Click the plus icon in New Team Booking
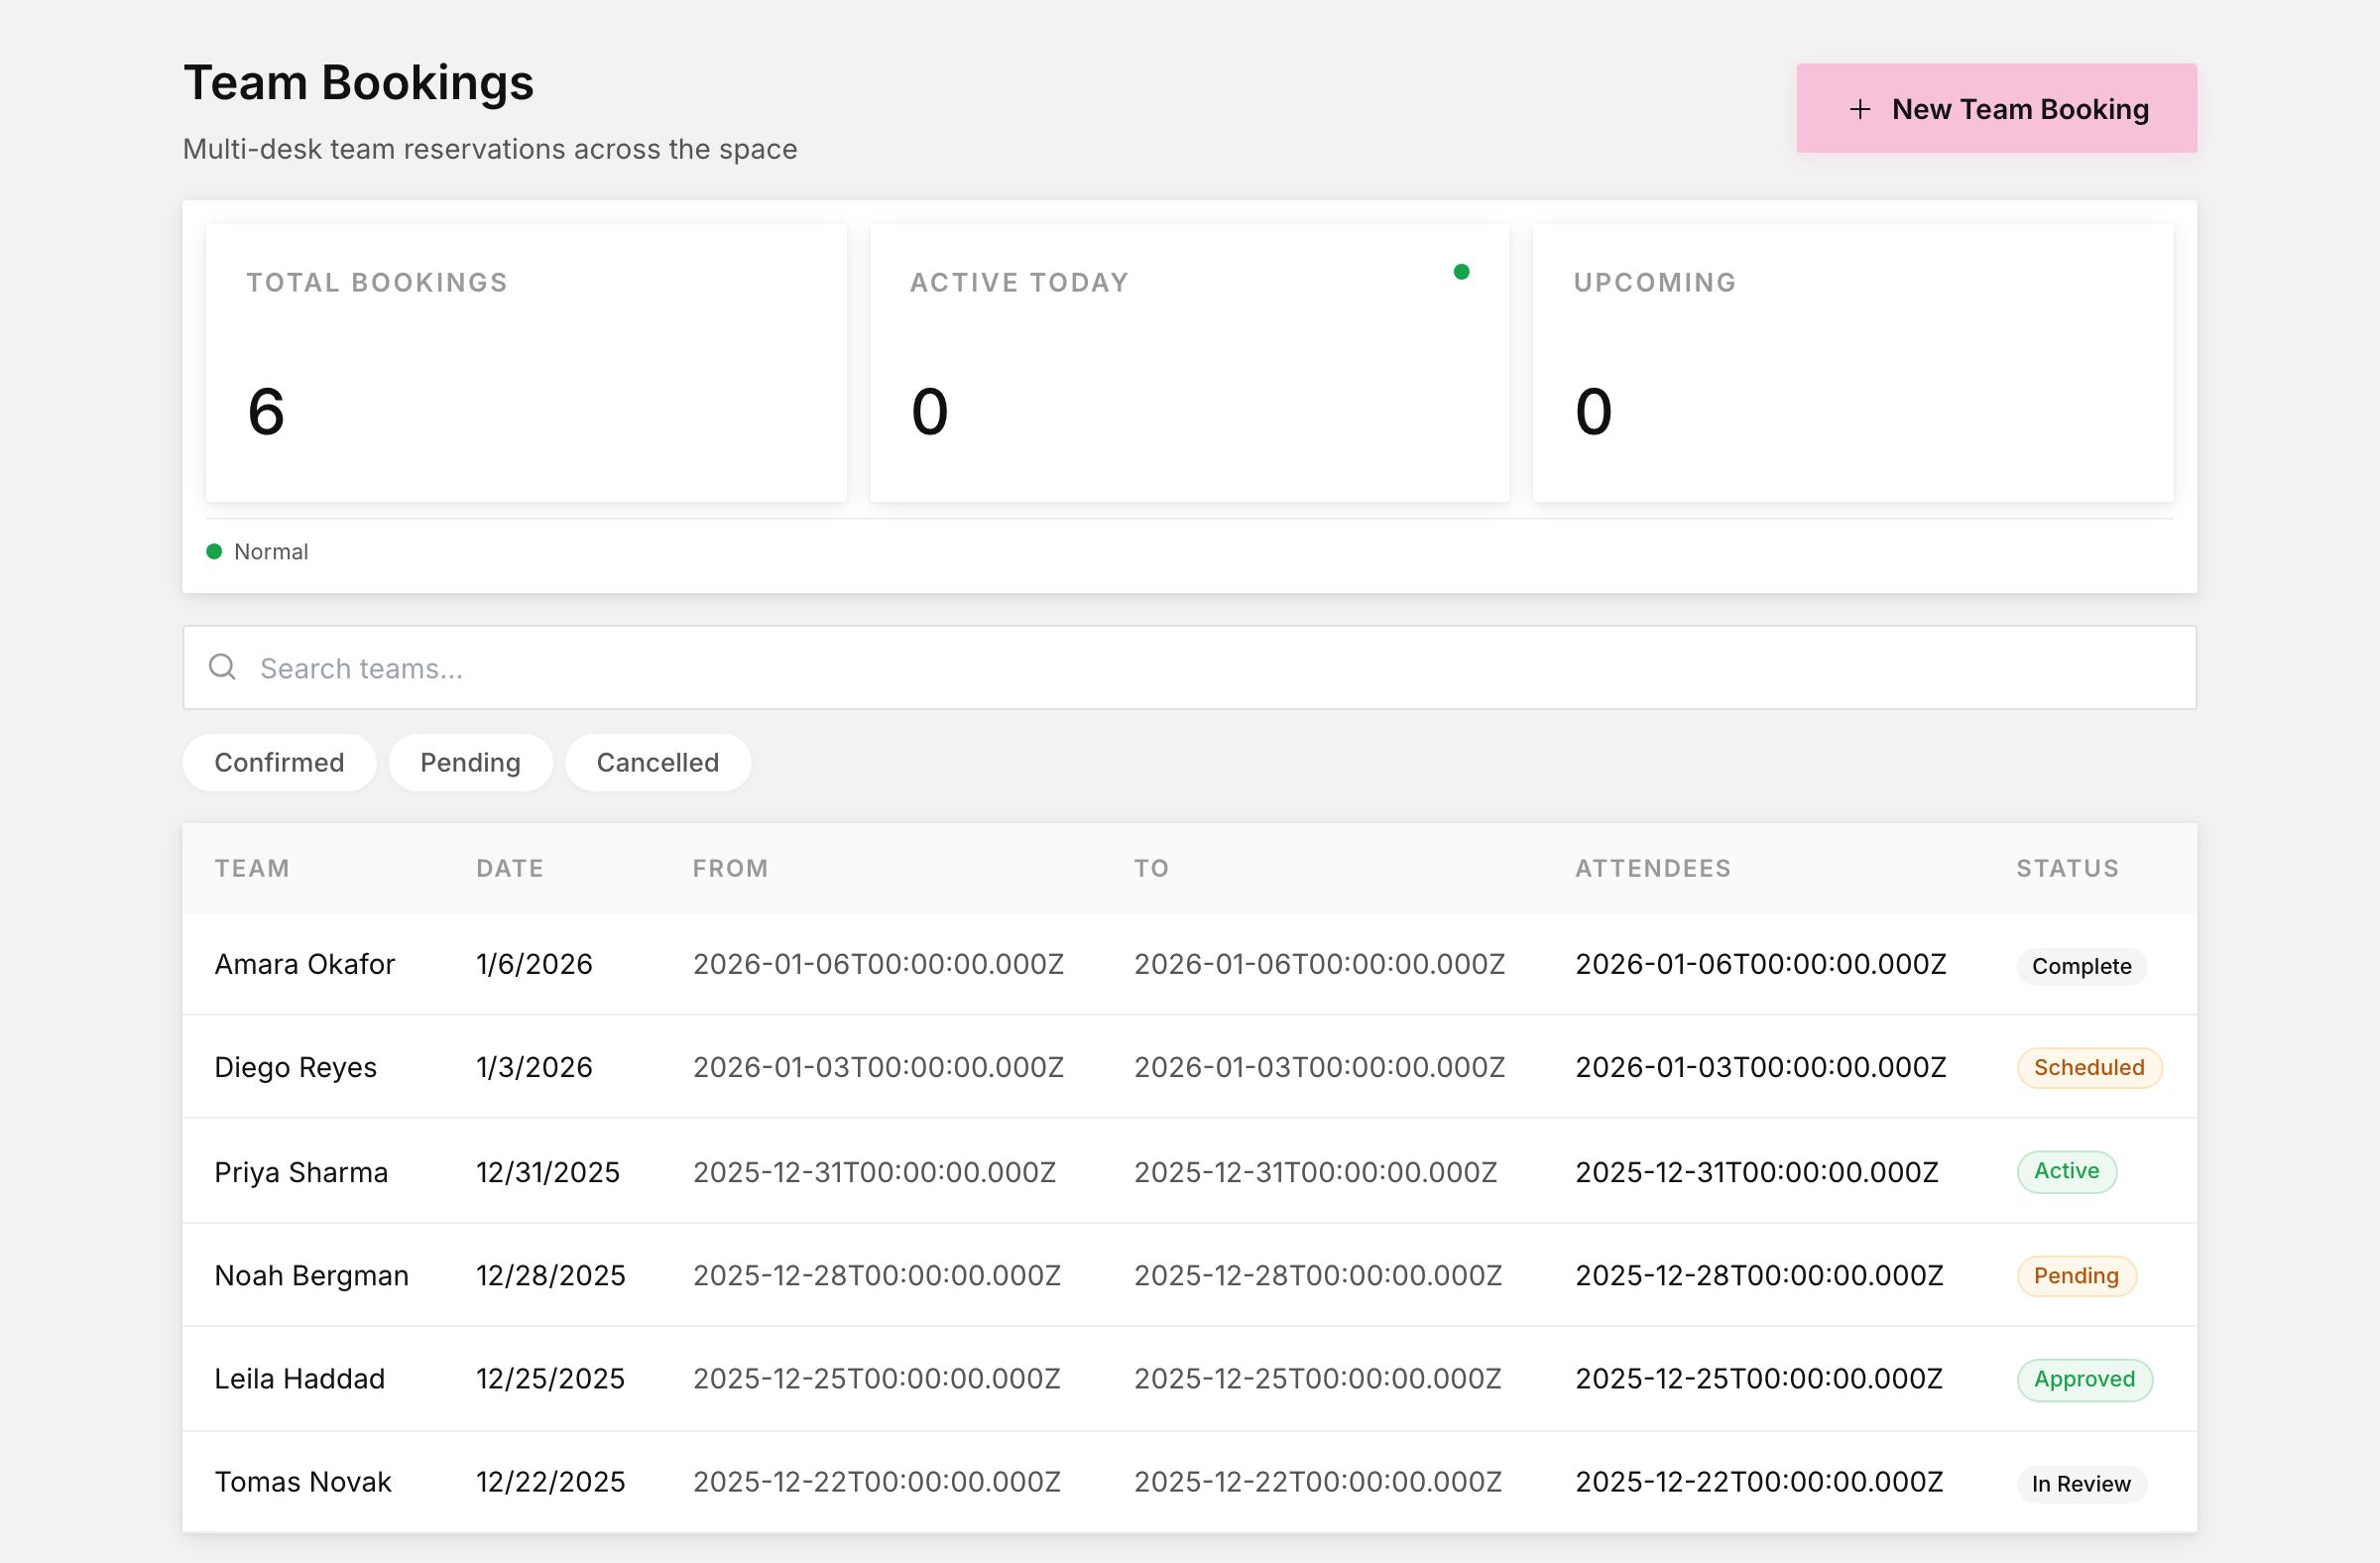2380x1563 pixels. [1859, 109]
